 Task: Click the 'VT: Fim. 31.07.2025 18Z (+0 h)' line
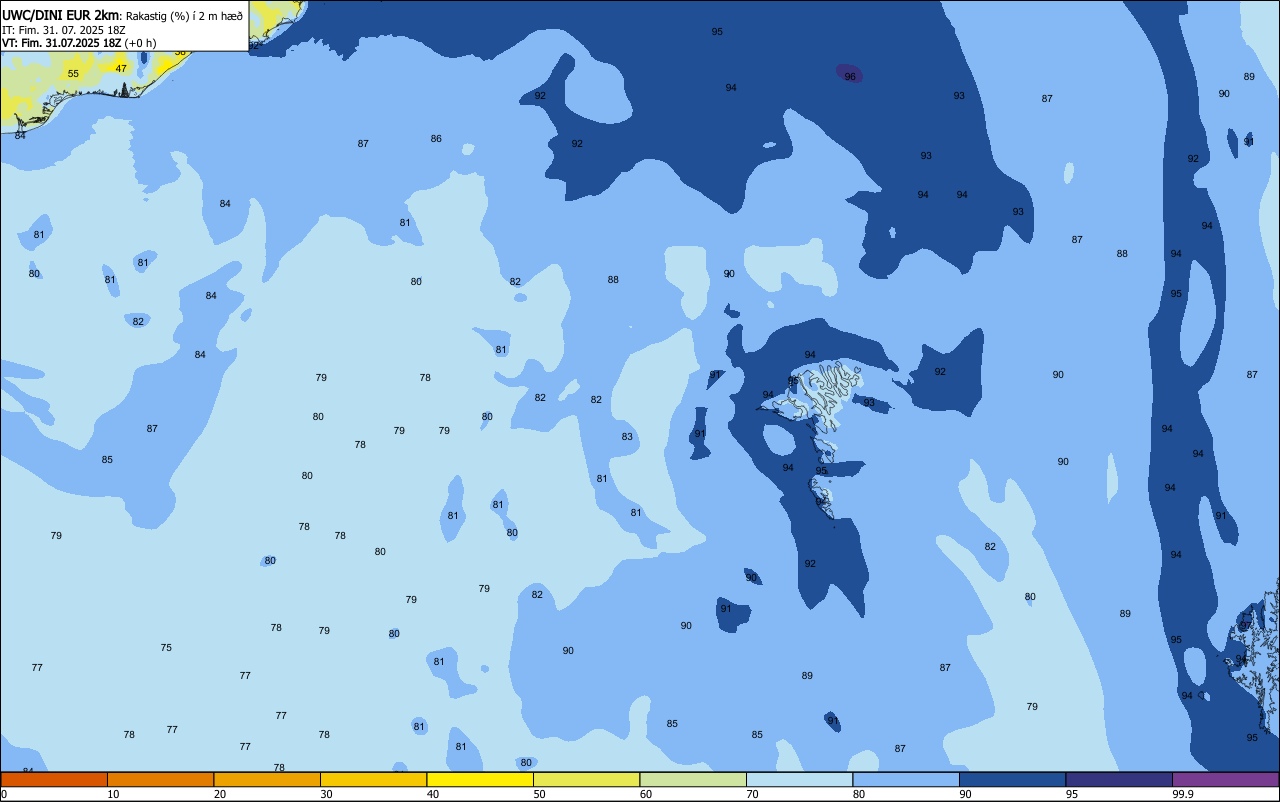(x=79, y=43)
